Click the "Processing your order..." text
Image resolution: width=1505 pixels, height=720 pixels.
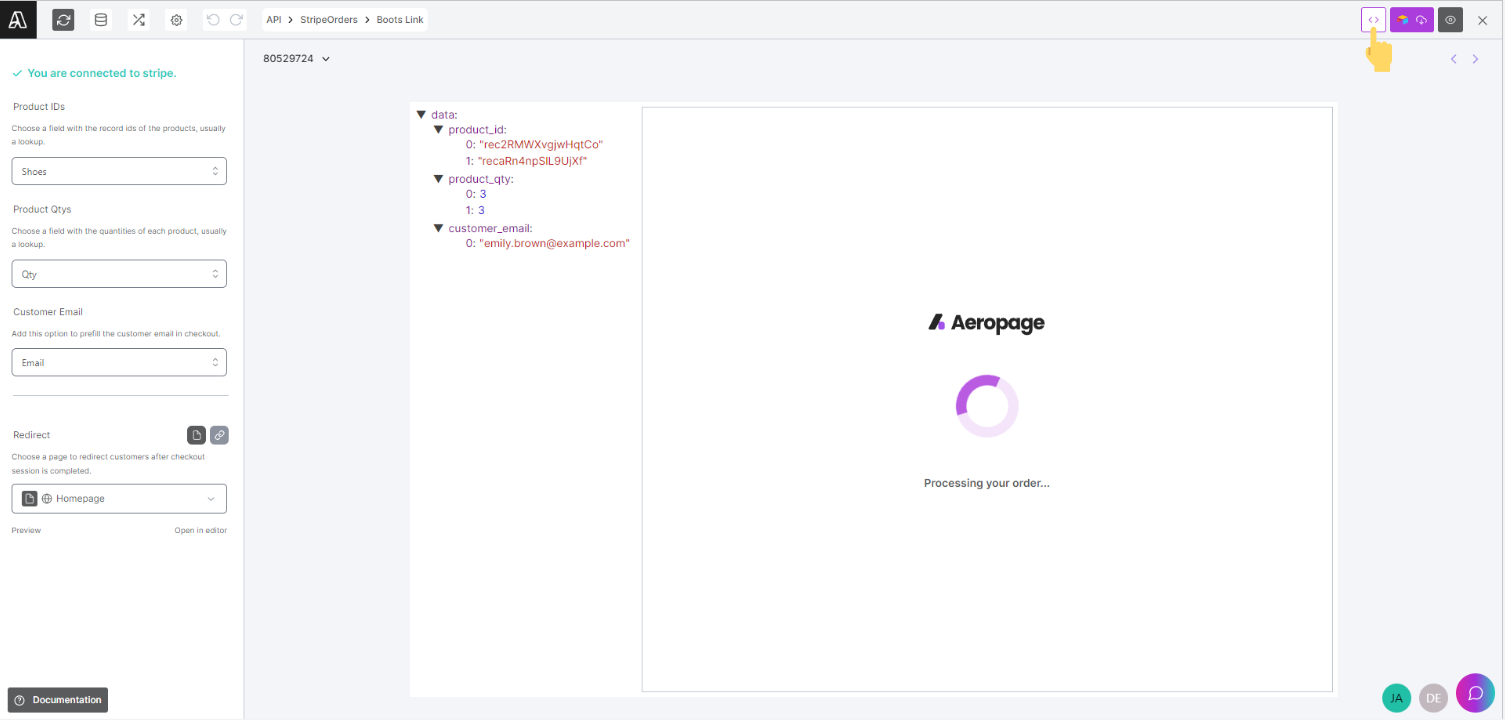[987, 483]
